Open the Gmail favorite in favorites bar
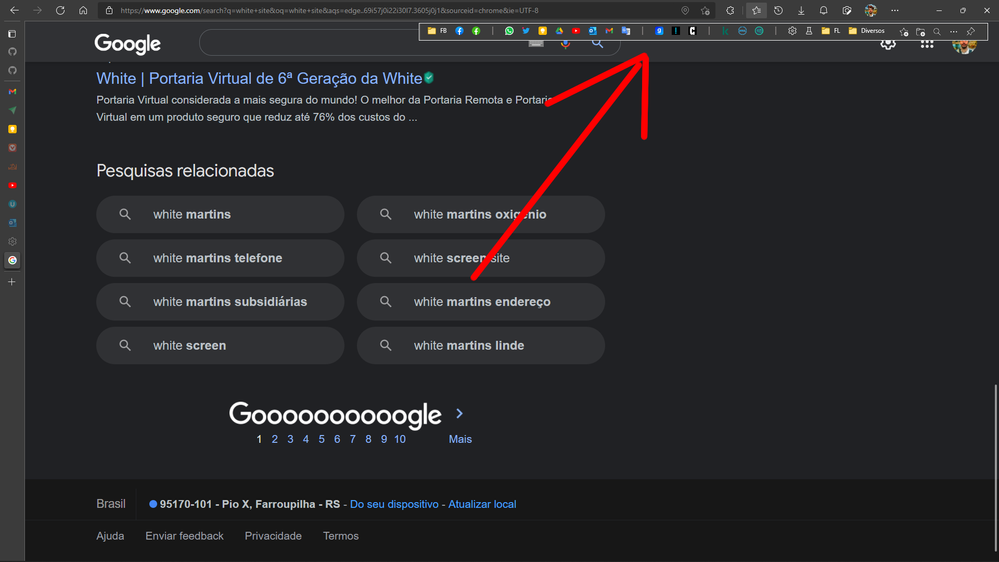The image size is (999, 562). tap(609, 31)
